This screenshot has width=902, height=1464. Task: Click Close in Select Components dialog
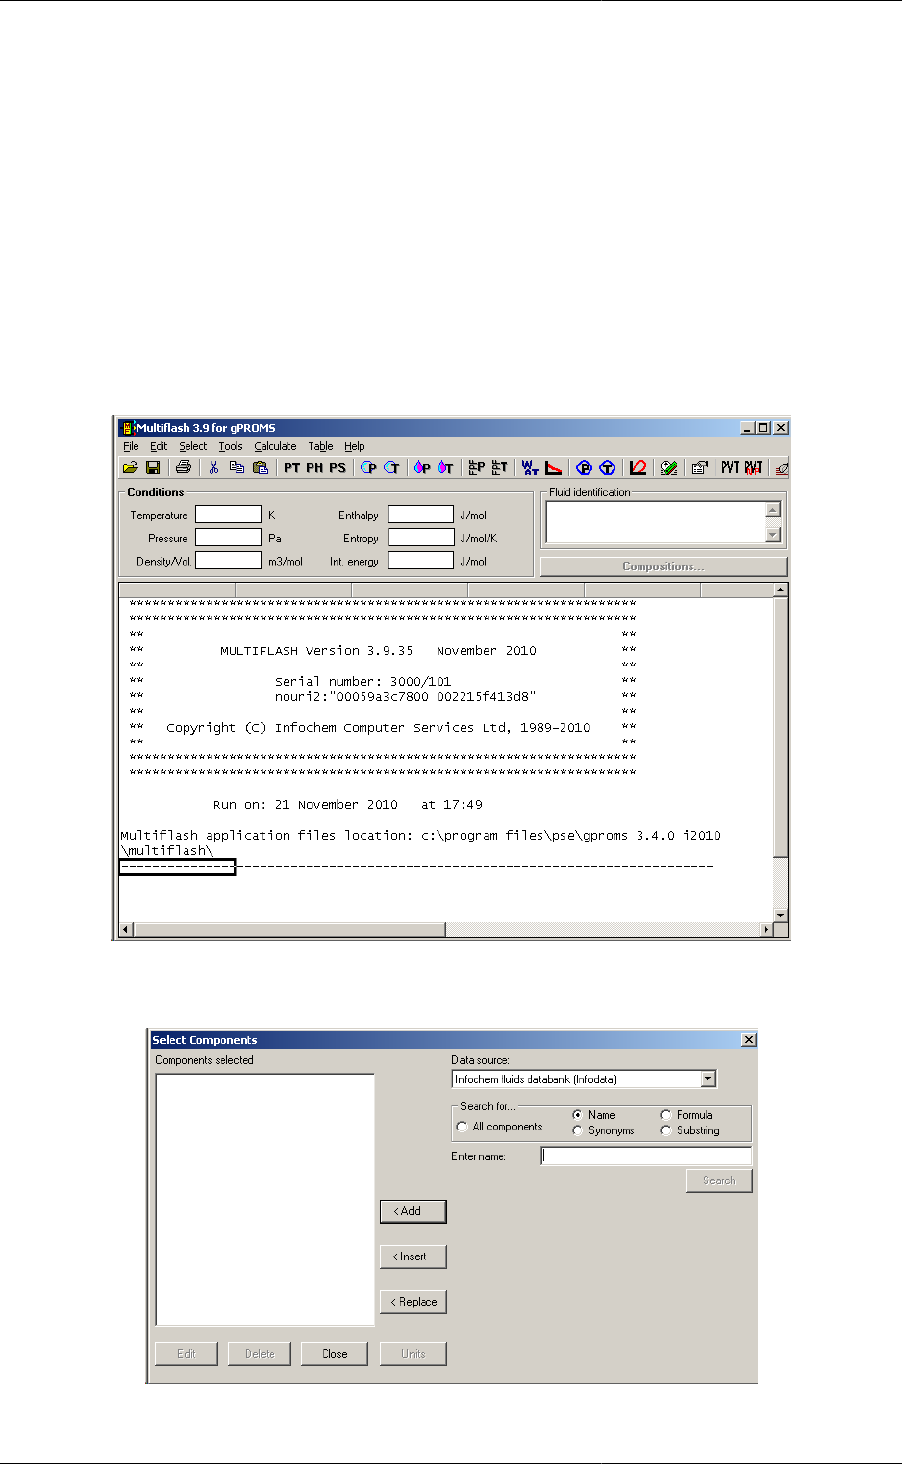point(334,1354)
